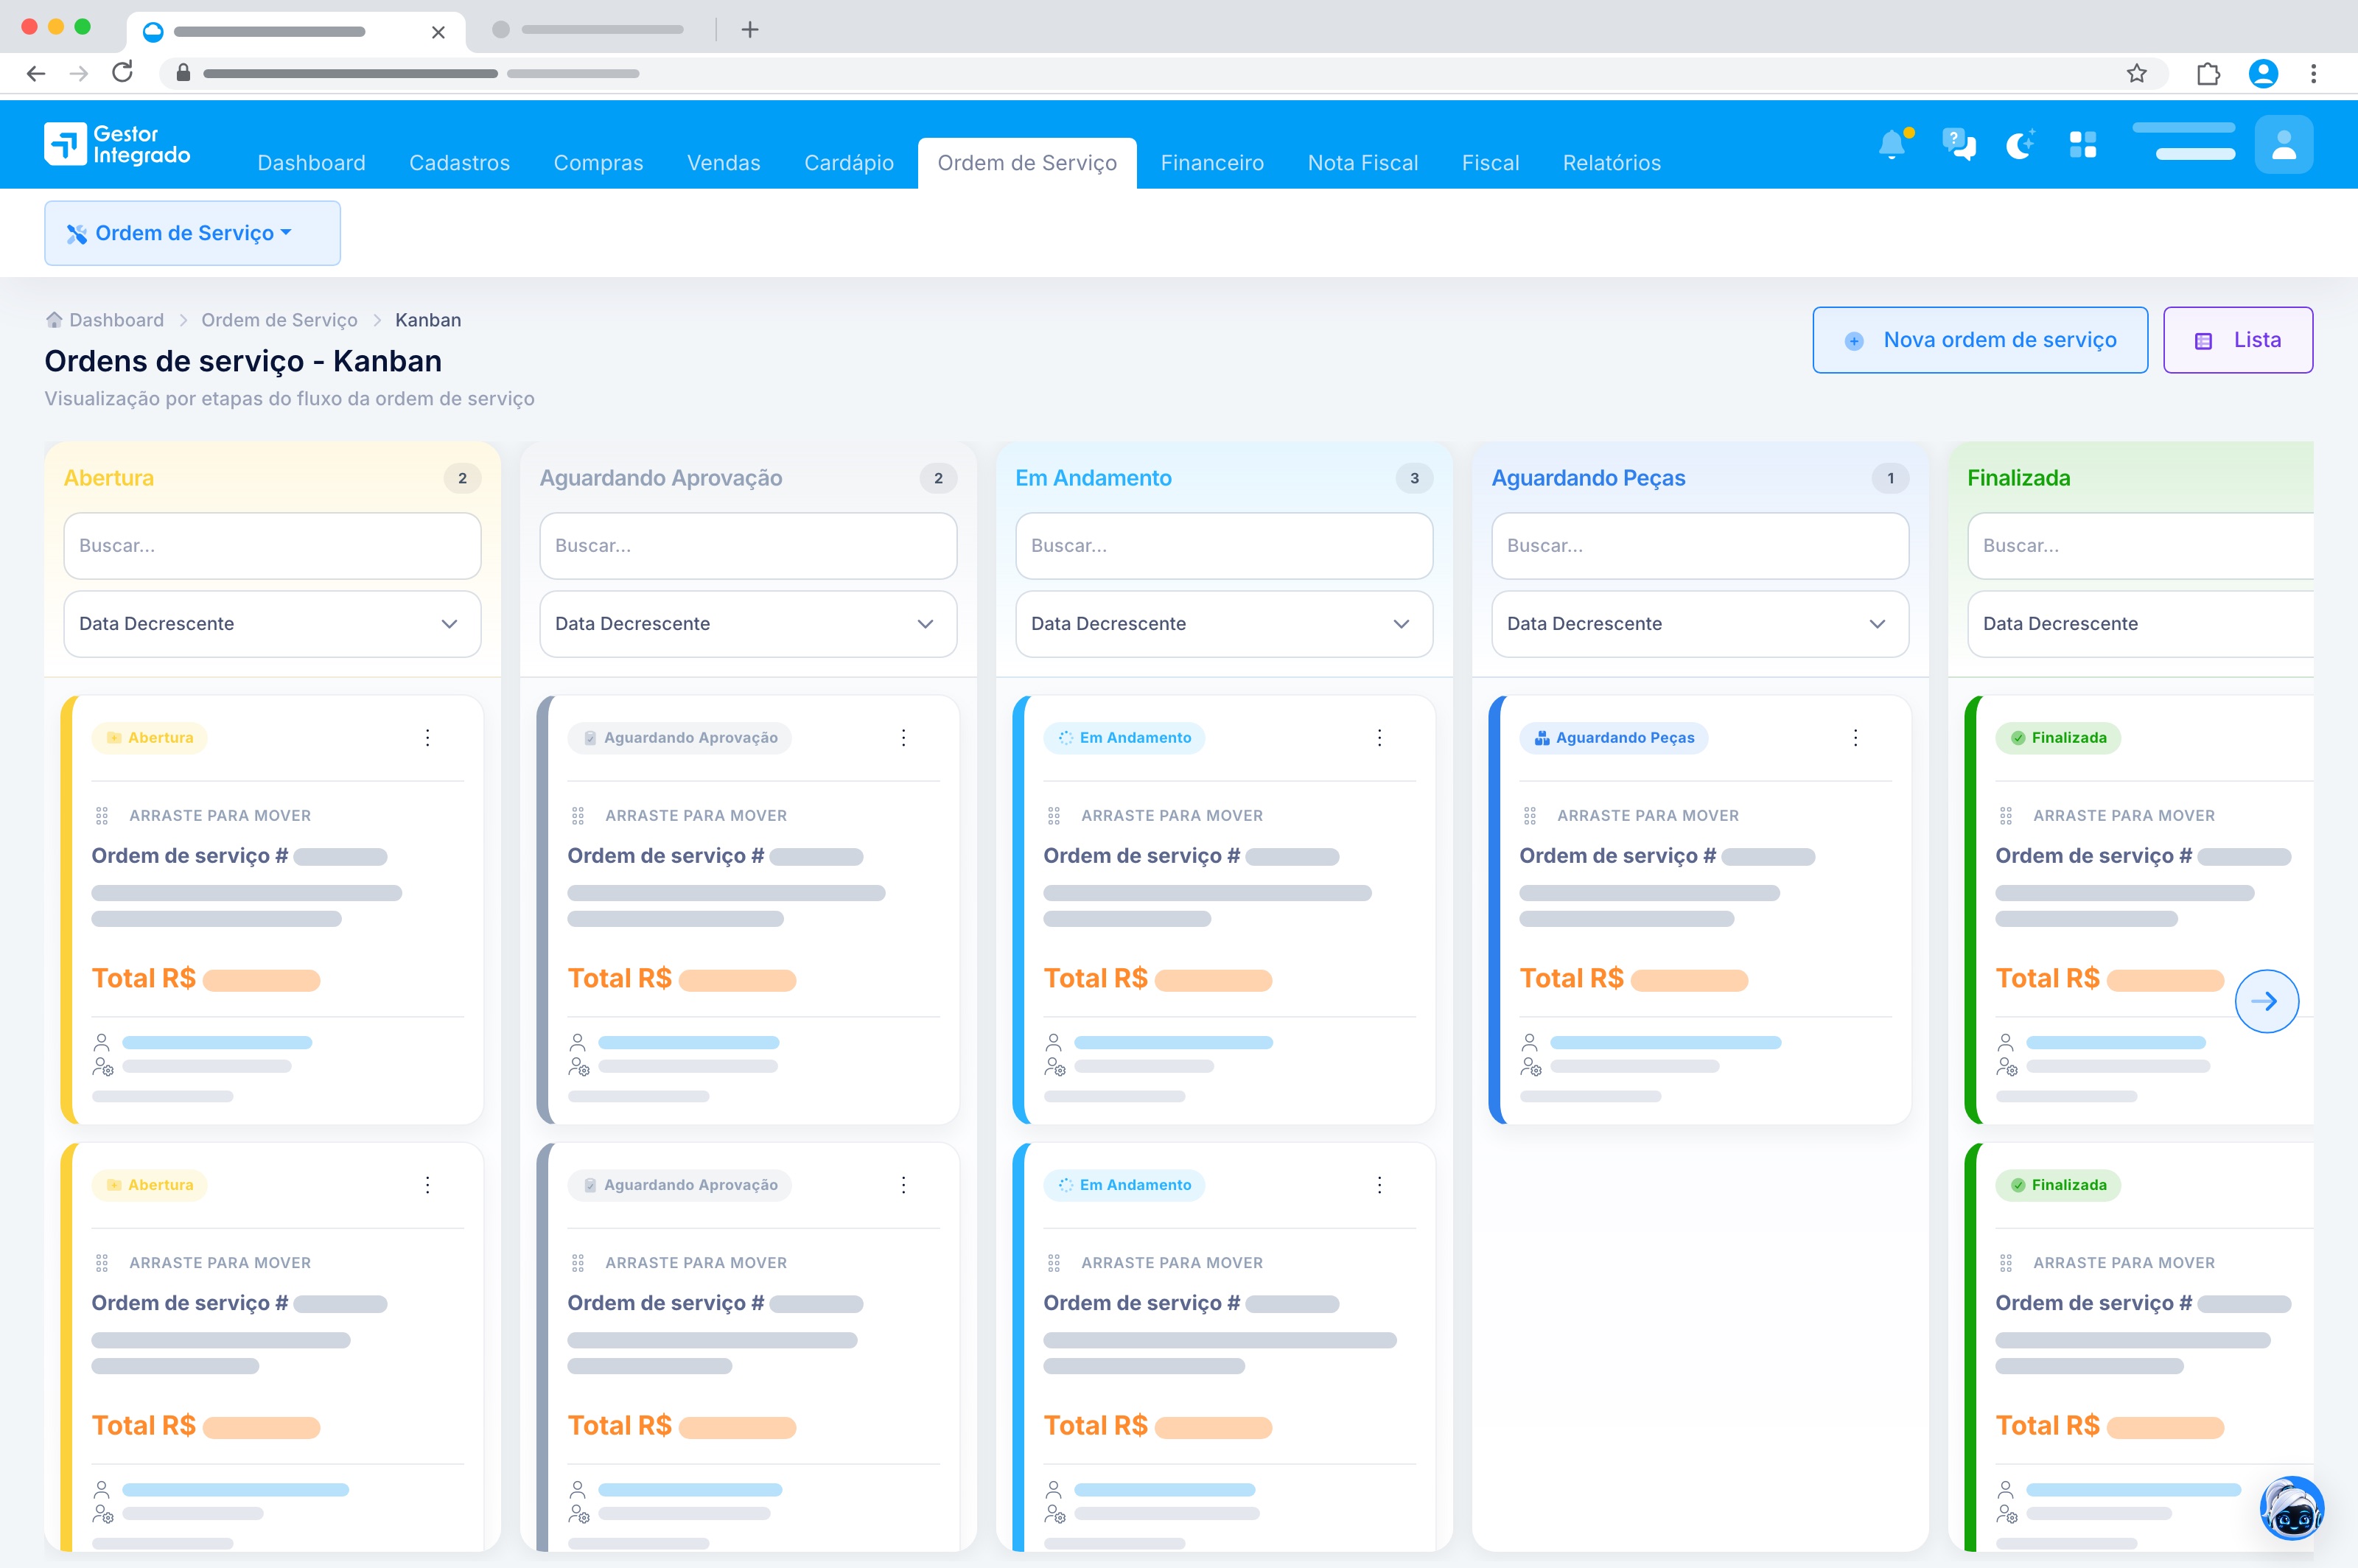Open the notifications bell
This screenshot has width=2358, height=1568.
tap(1893, 145)
